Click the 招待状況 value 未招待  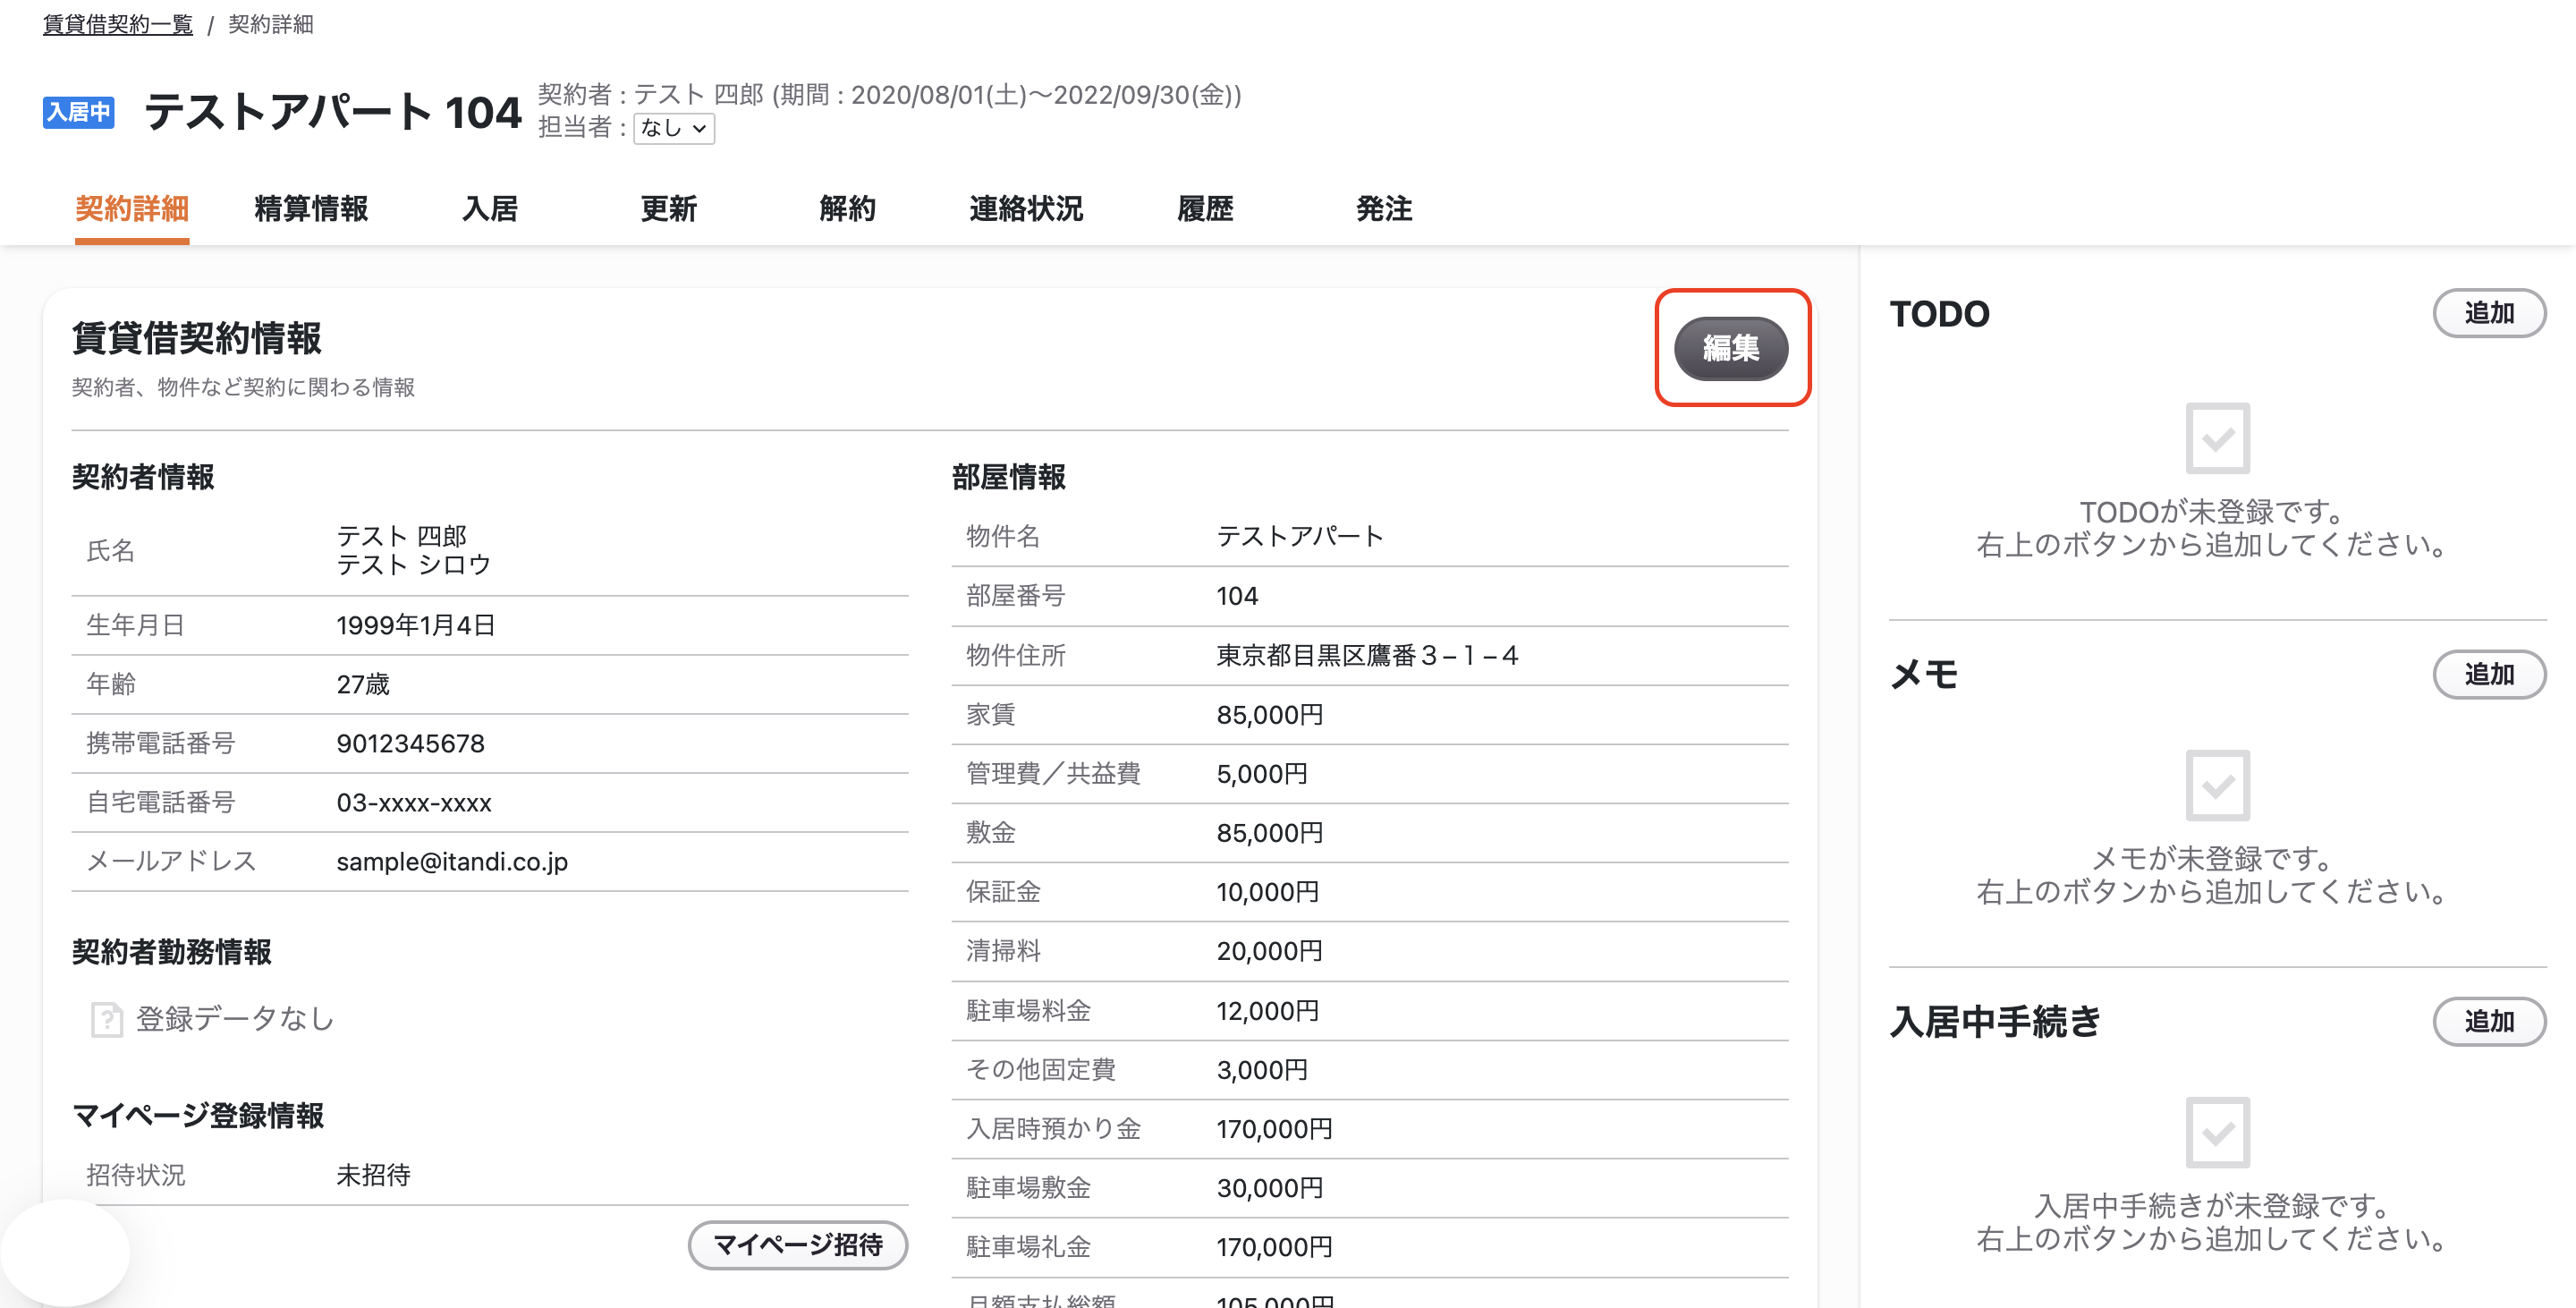pos(373,1175)
